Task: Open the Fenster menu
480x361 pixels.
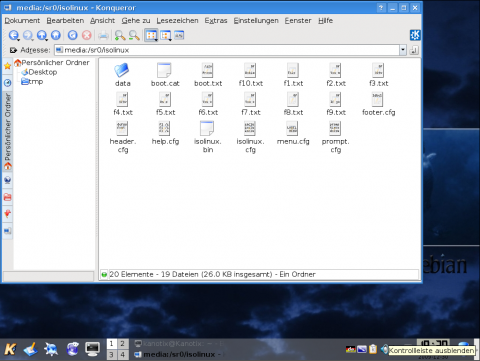Action: [298, 21]
